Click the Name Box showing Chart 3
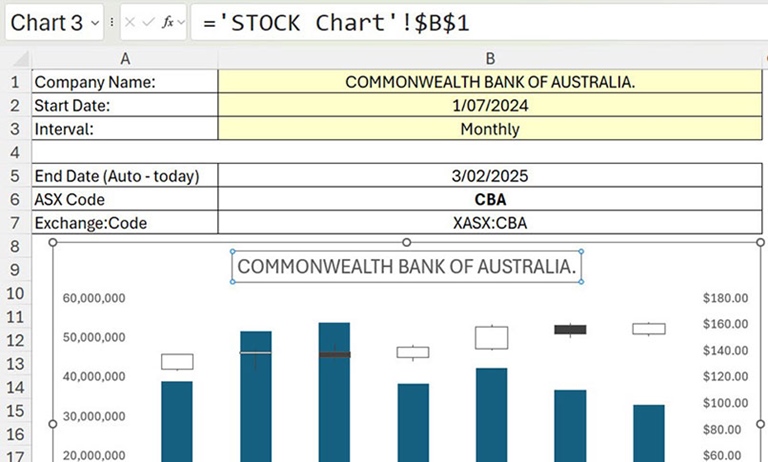This screenshot has width=768, height=462. coord(54,23)
